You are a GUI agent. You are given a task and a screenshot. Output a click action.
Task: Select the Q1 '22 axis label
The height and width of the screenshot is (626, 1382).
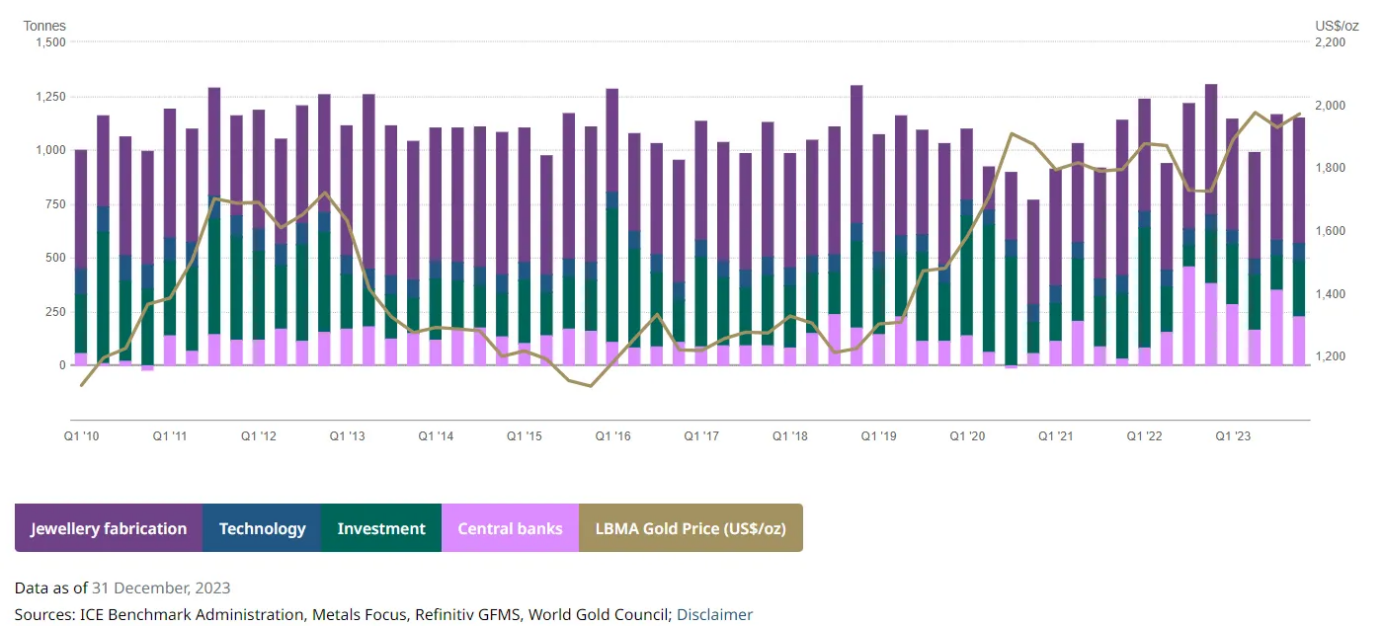coord(1144,437)
